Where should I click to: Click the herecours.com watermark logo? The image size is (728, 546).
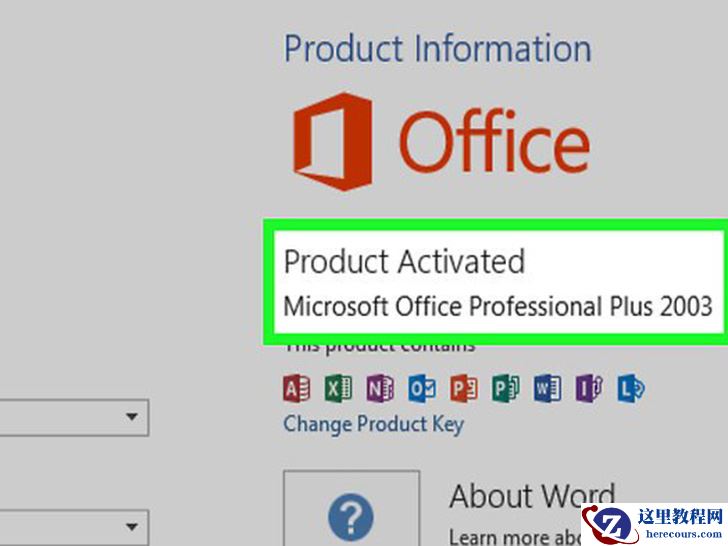(655, 525)
